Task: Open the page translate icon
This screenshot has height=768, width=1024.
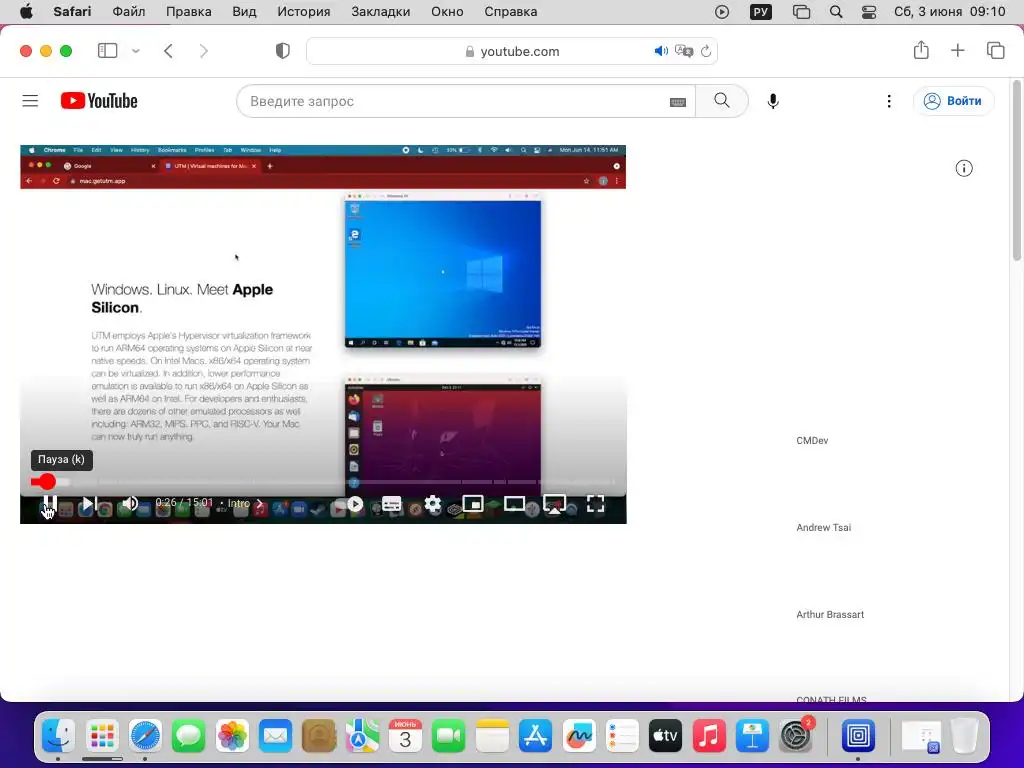Action: [x=684, y=51]
